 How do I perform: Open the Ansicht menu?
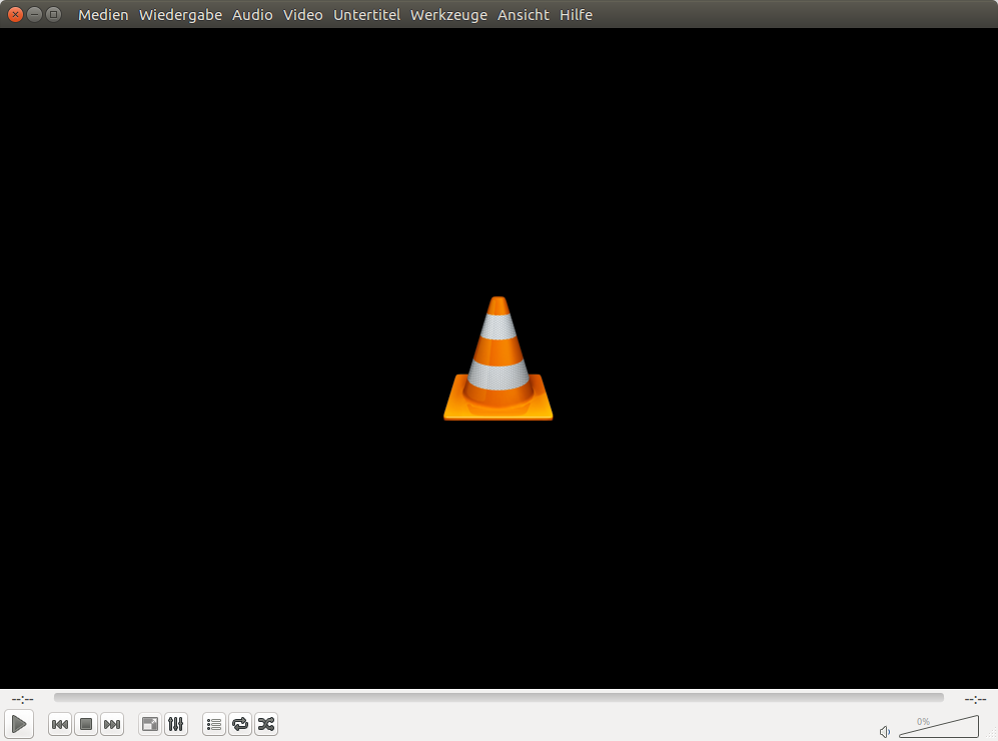[523, 15]
